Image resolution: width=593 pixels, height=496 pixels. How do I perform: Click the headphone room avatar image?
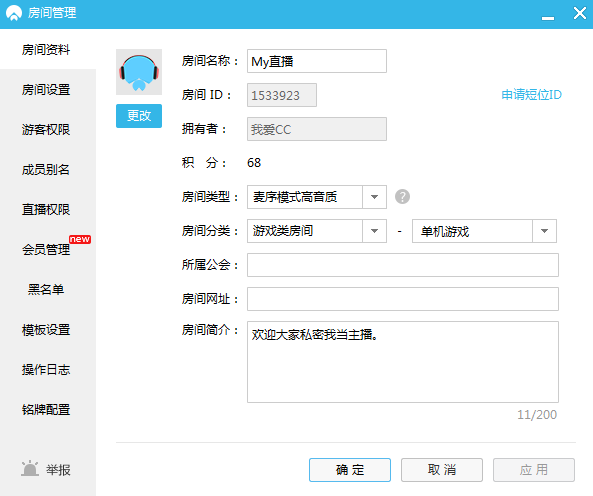[x=139, y=72]
